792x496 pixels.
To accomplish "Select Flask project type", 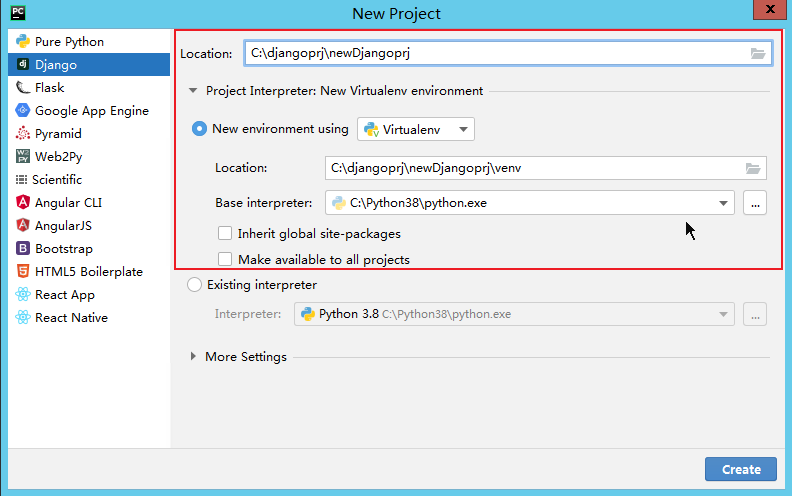I will click(89, 87).
